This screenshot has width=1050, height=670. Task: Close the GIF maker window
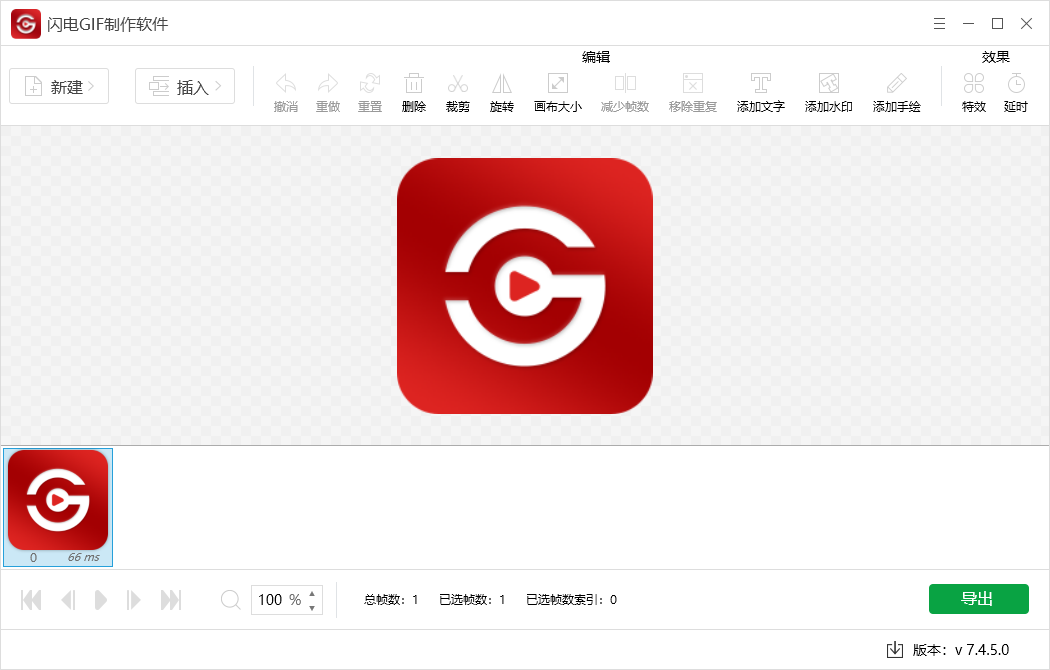pos(1026,24)
